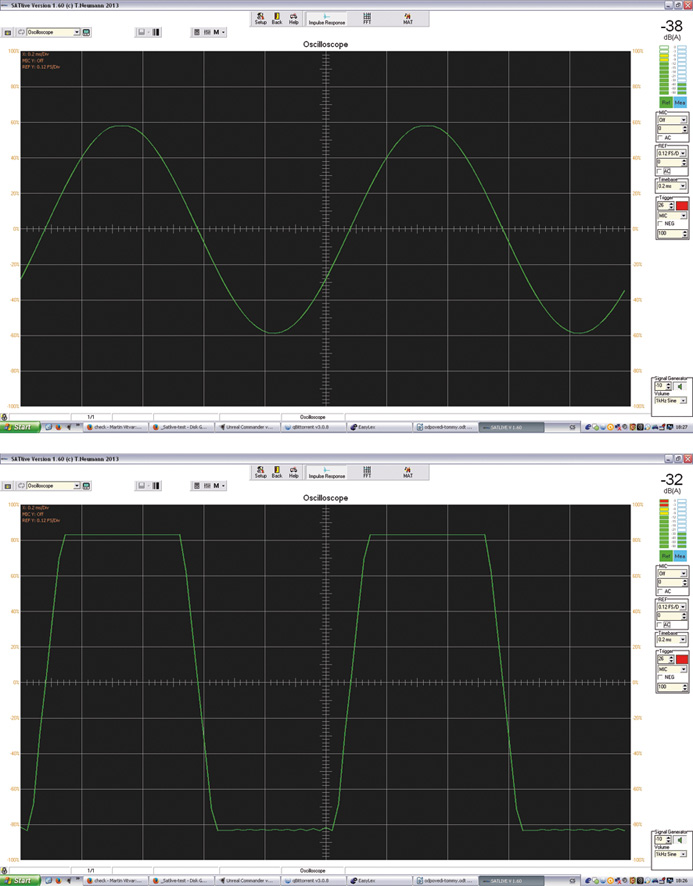Open Setup in the -32 dB(A) window

(261, 472)
